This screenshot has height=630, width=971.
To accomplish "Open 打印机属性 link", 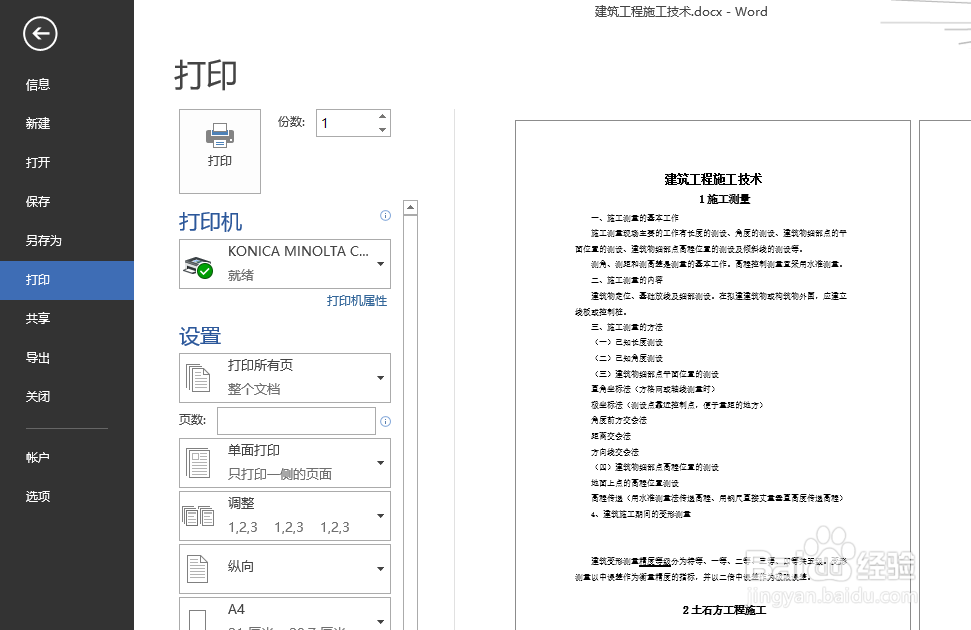I will (x=357, y=300).
